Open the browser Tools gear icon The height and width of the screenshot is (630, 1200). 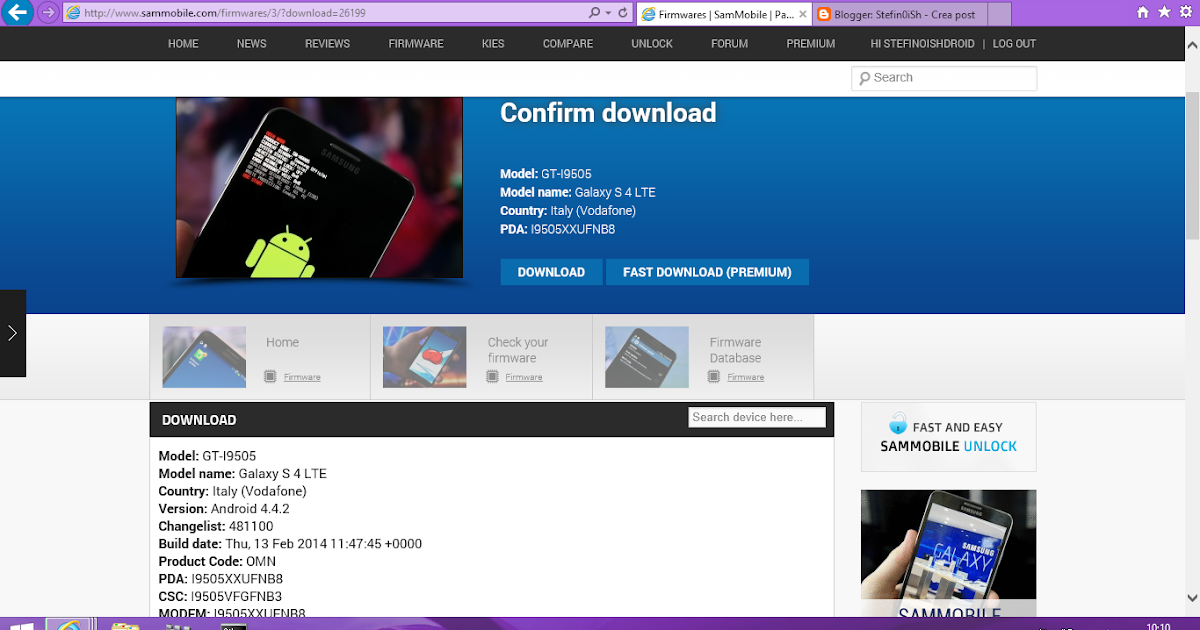(x=1185, y=12)
